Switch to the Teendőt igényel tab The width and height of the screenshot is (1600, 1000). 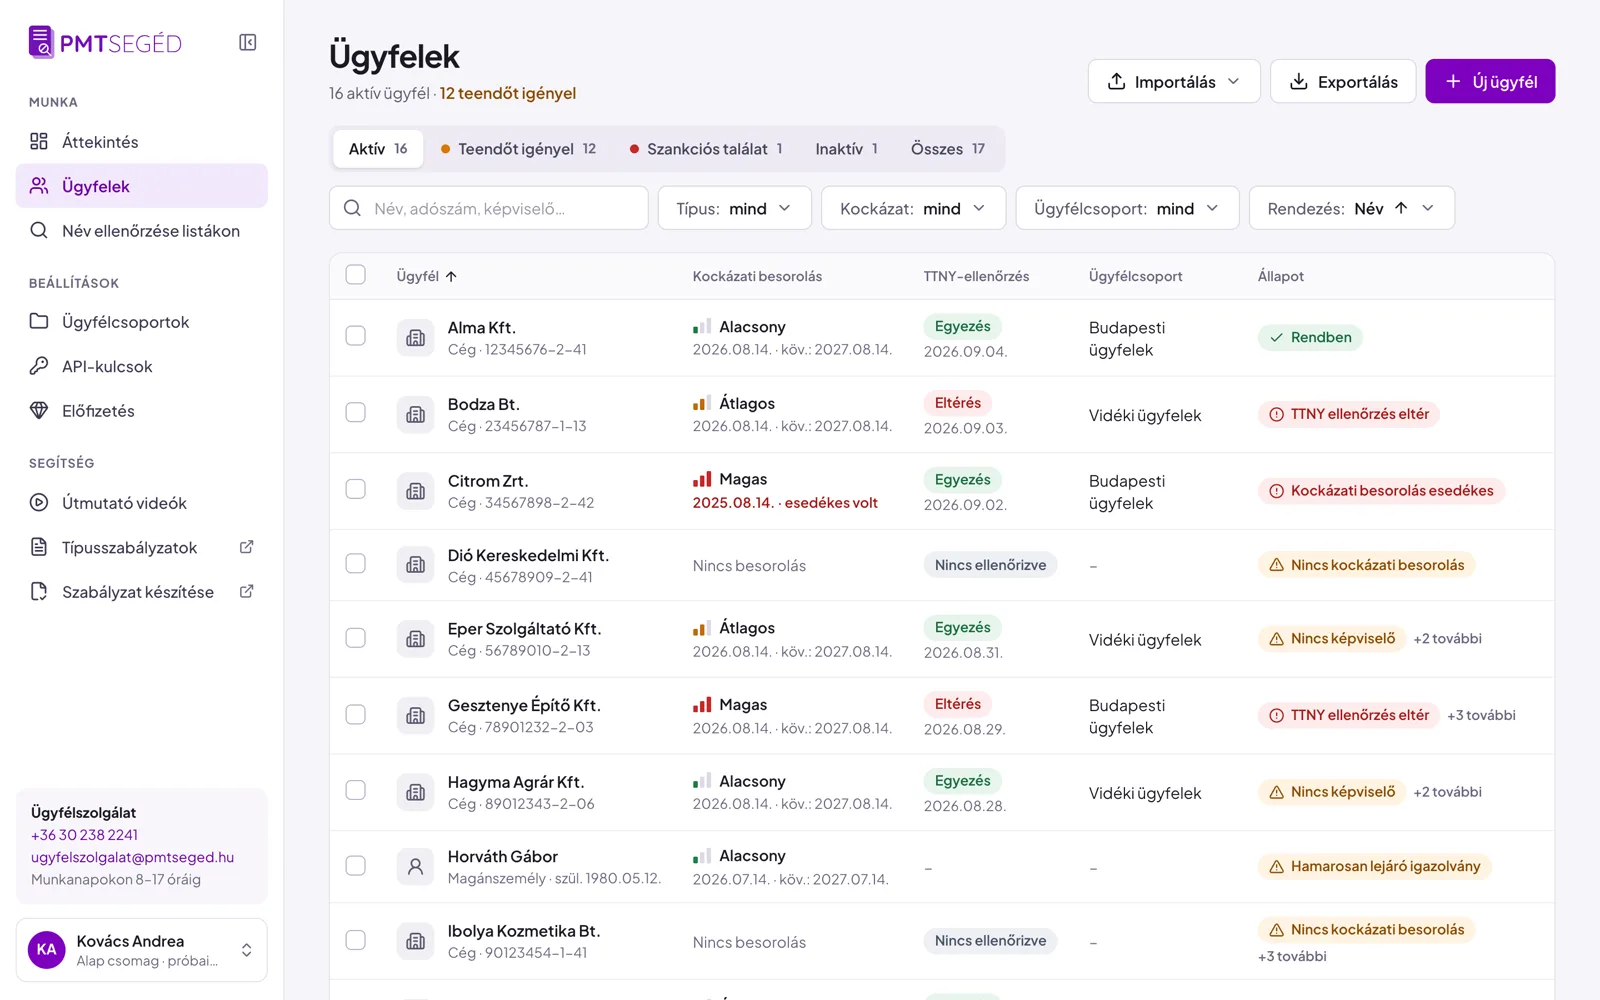click(518, 149)
